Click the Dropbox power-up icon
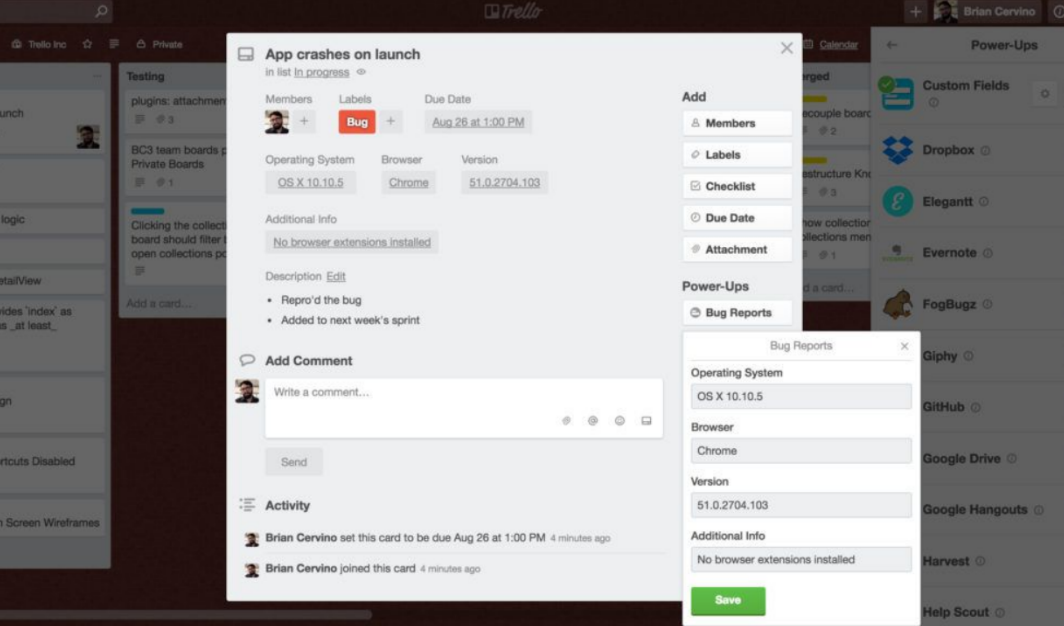Image resolution: width=1064 pixels, height=626 pixels. (897, 150)
